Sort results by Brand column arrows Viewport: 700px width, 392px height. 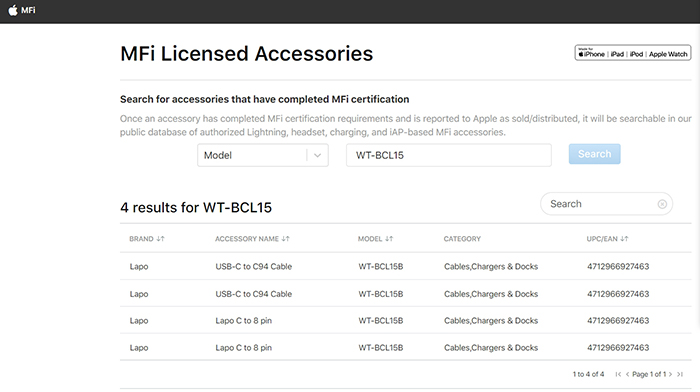(161, 239)
